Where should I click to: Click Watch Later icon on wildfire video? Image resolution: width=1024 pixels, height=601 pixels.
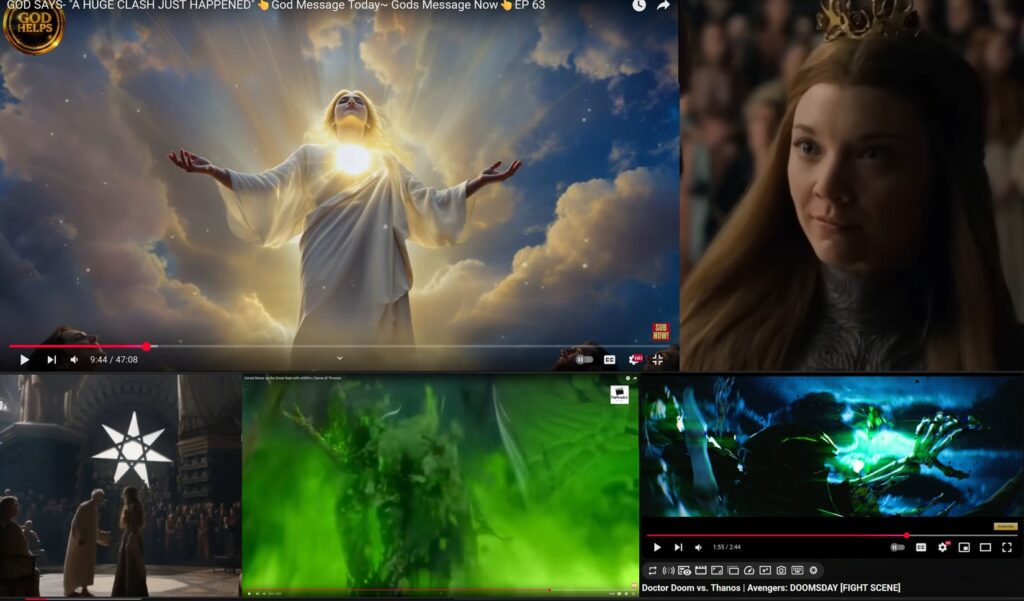pyautogui.click(x=628, y=378)
